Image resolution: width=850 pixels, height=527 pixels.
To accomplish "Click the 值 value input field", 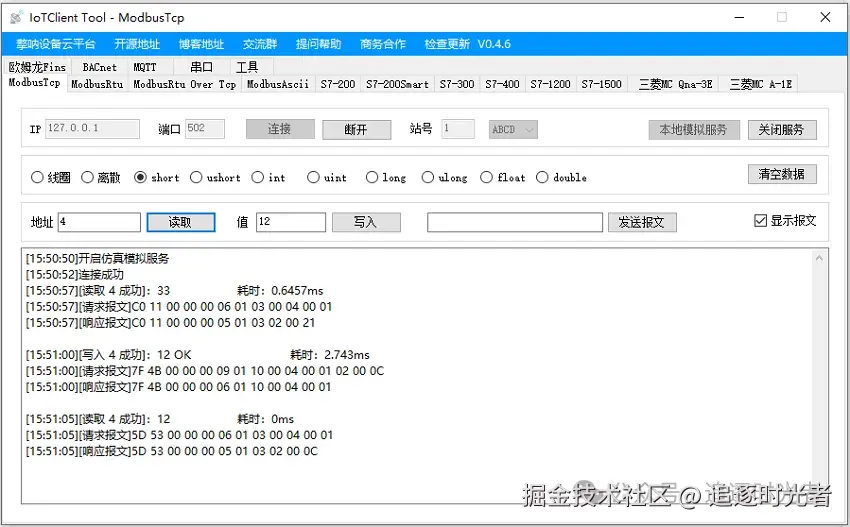I will pos(291,222).
